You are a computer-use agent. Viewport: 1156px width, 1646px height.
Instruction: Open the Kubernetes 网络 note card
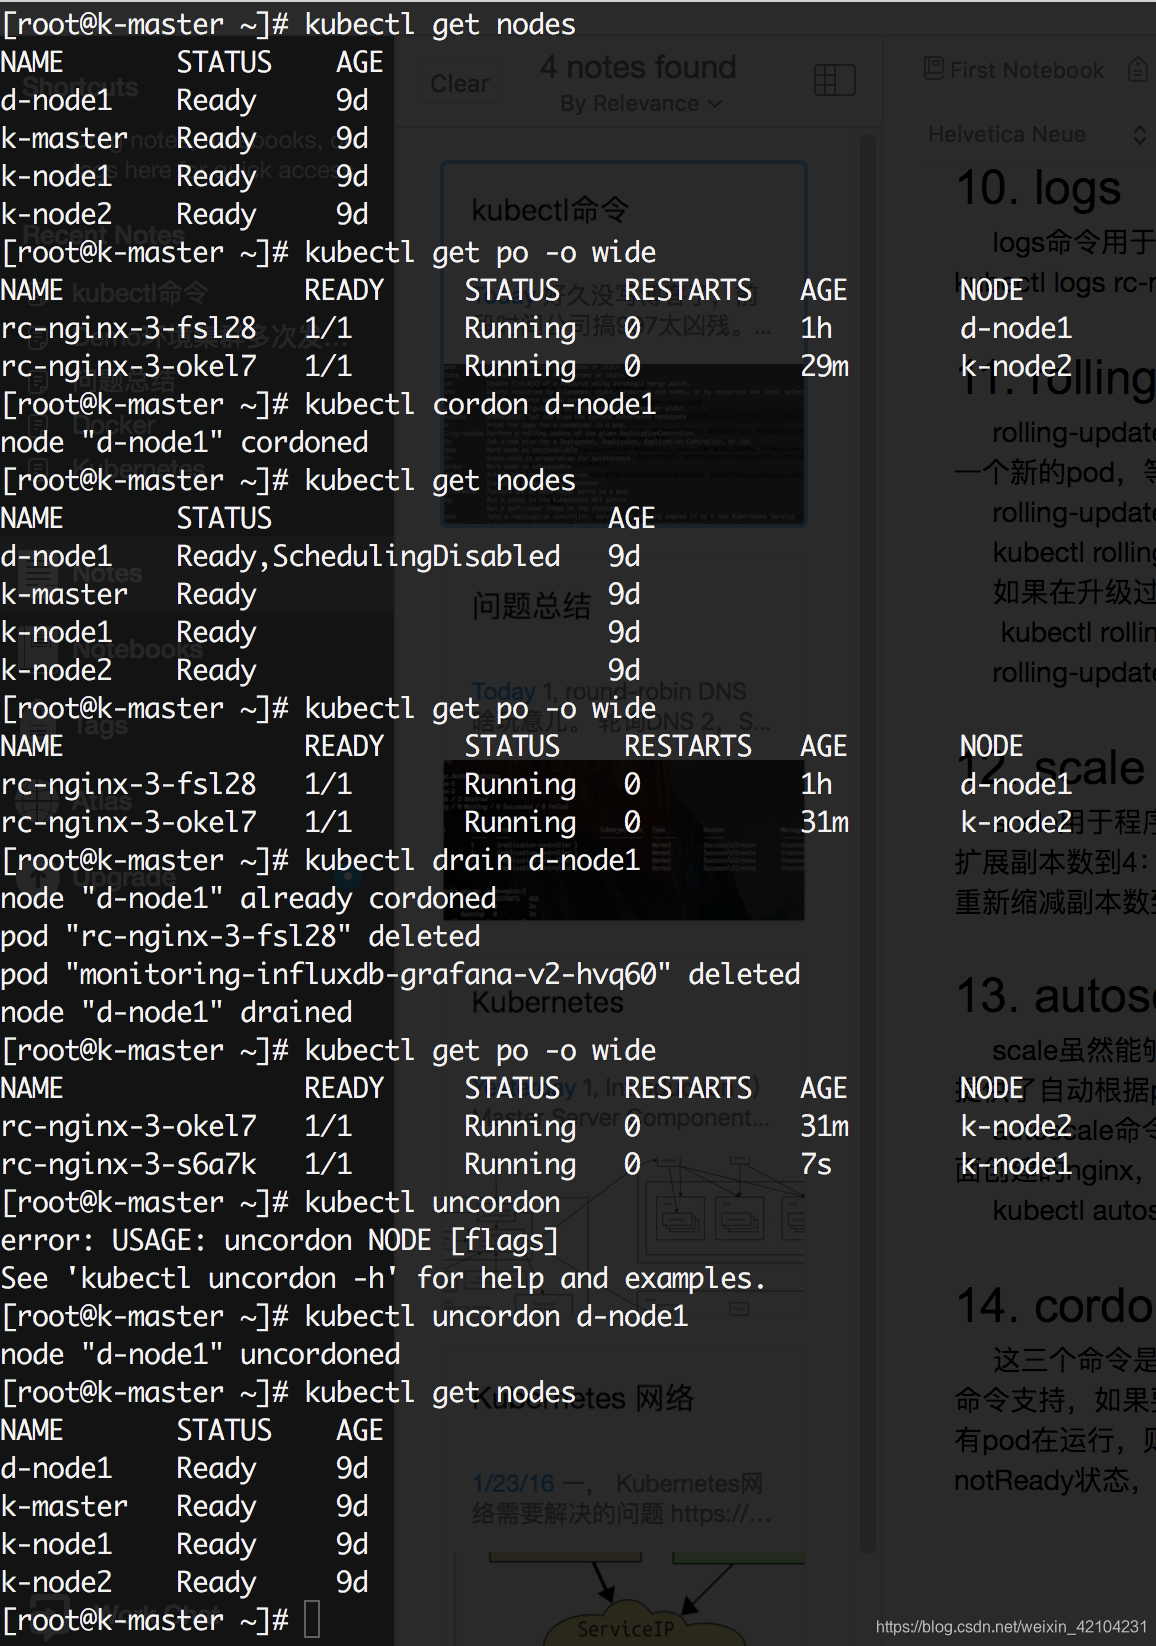tap(624, 1500)
